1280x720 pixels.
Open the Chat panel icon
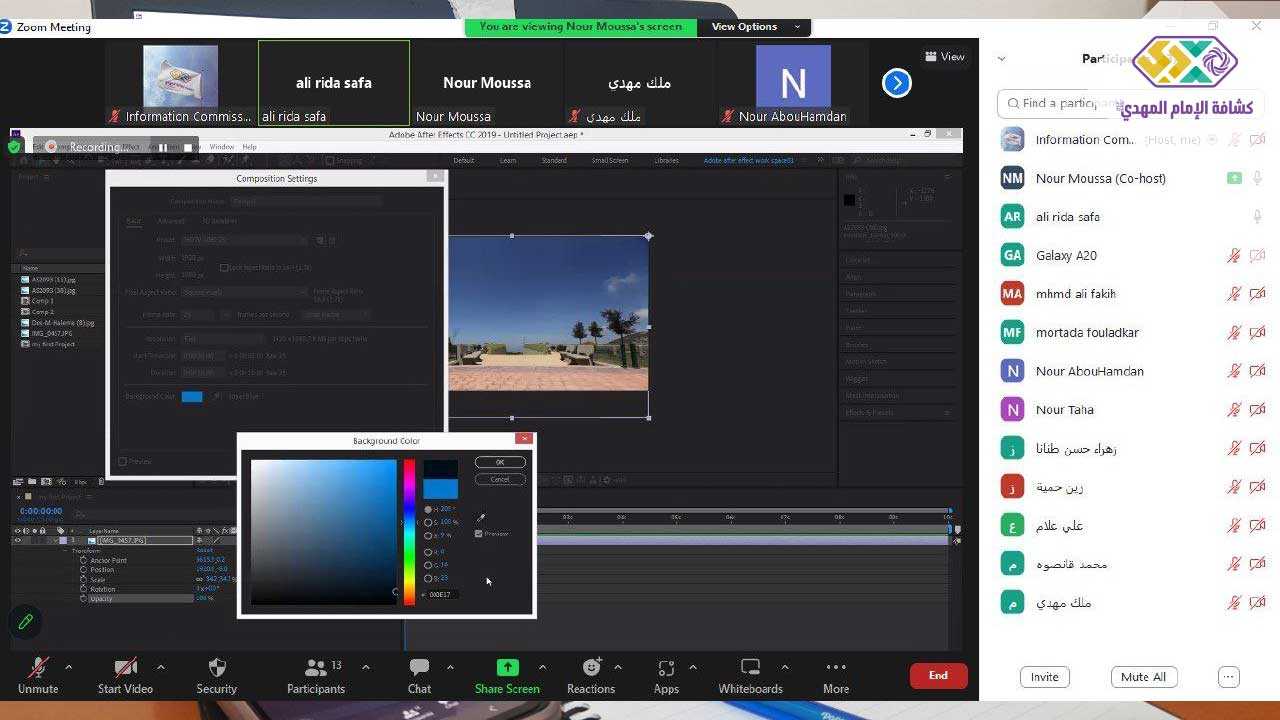click(419, 668)
